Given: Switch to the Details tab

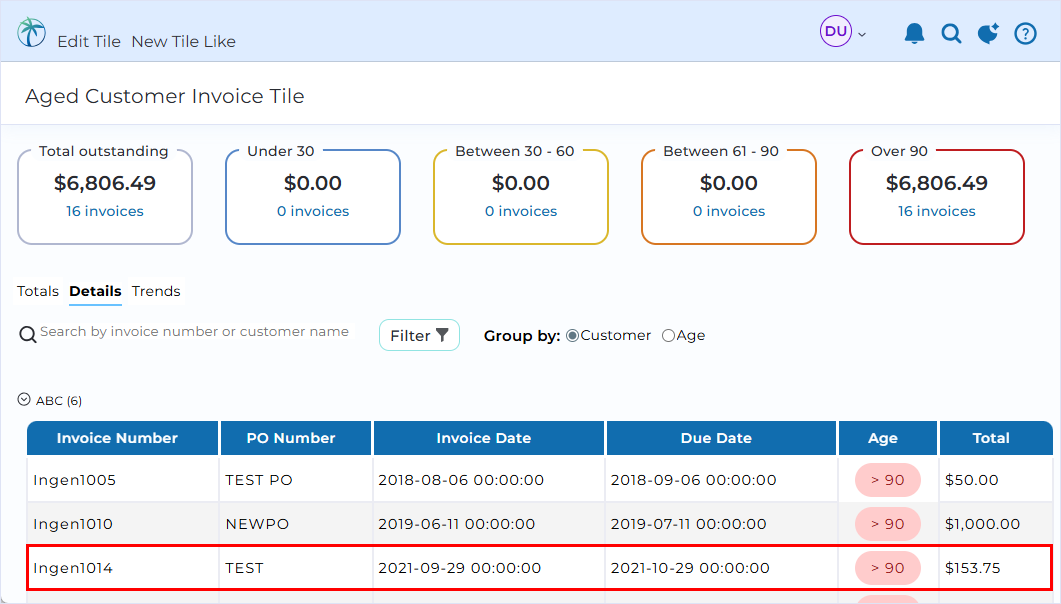Looking at the screenshot, I should (95, 291).
